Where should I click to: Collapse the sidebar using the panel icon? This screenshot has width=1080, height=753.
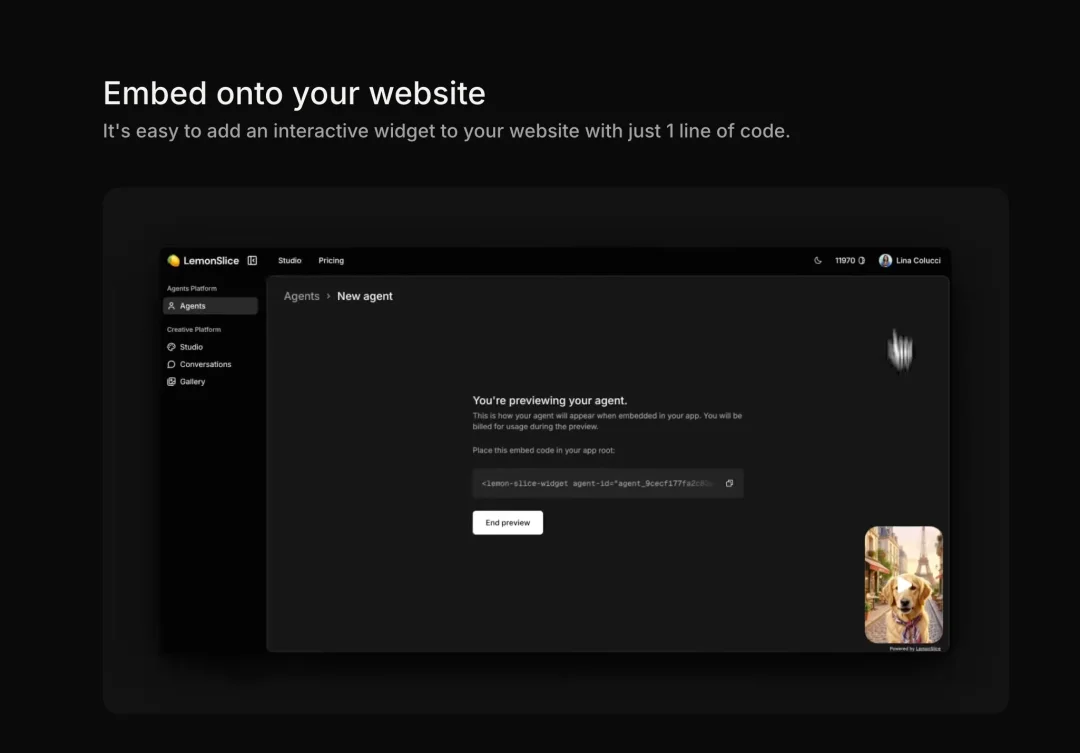(252, 261)
